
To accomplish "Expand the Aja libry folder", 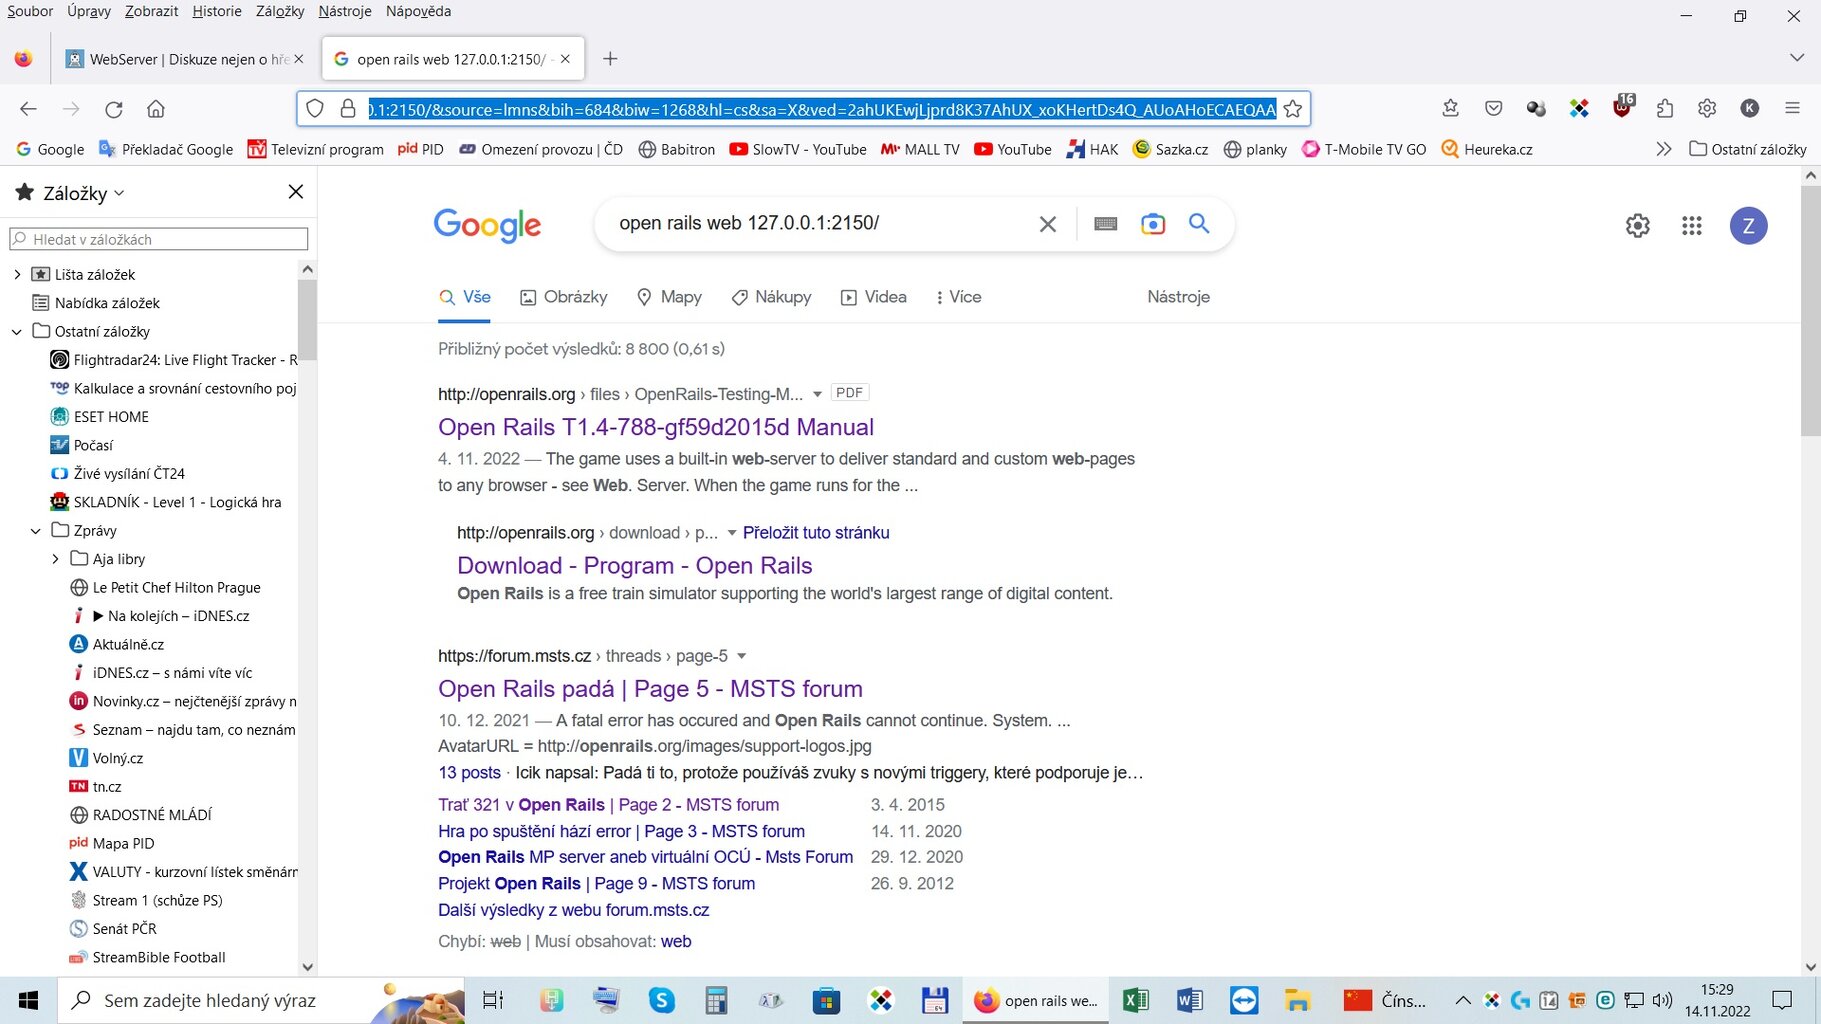I will tap(55, 559).
